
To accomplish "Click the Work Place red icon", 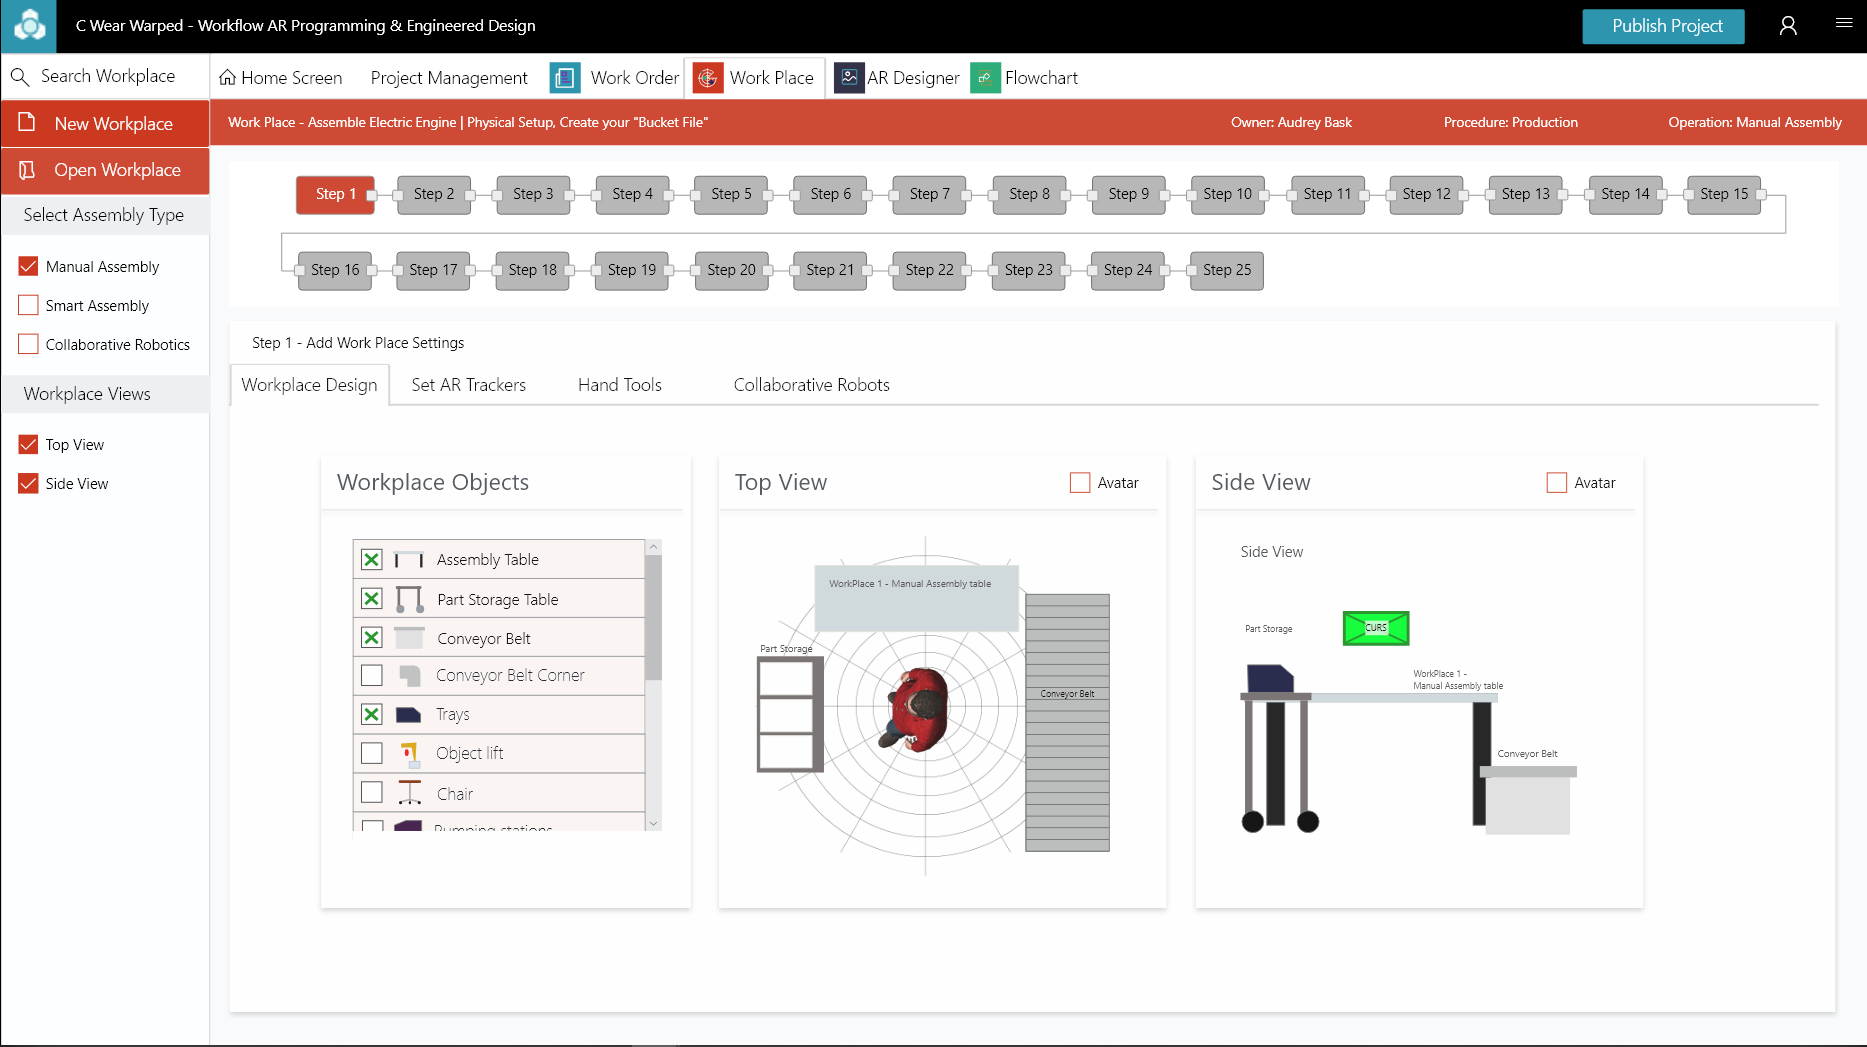I will [x=708, y=77].
